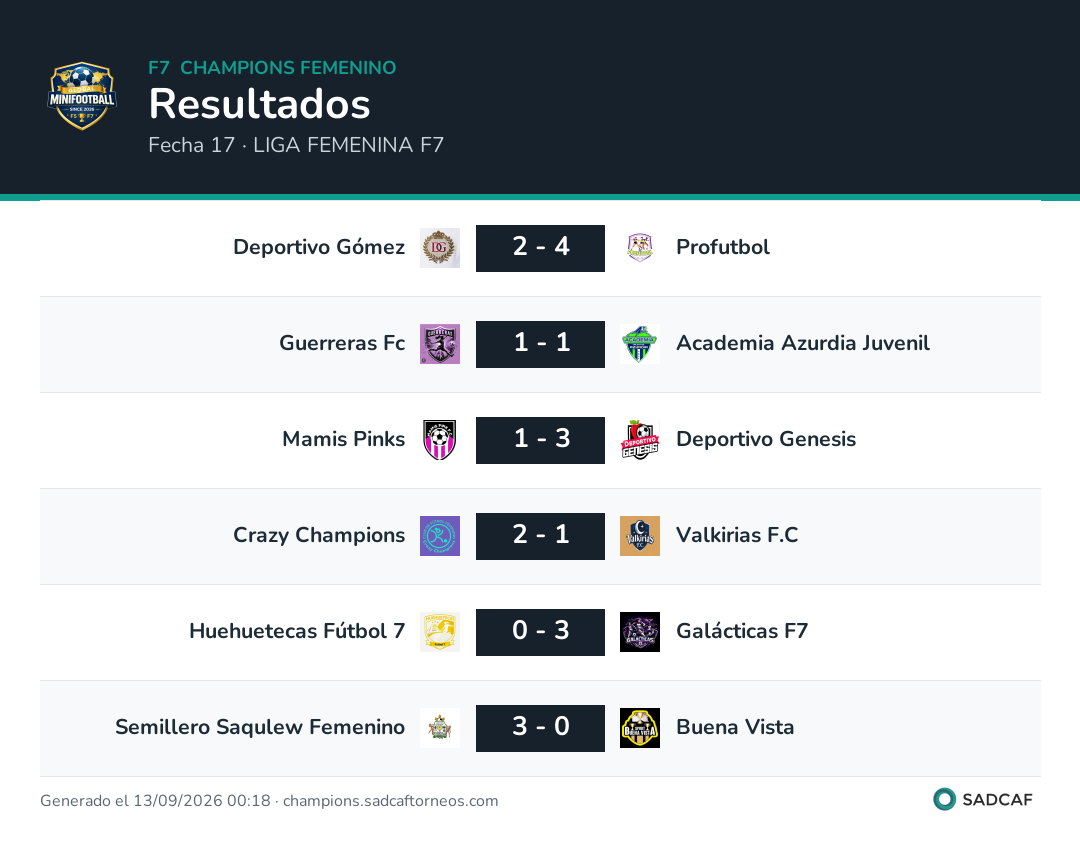Click the Academia Azurdia Juvenil crest

640,344
